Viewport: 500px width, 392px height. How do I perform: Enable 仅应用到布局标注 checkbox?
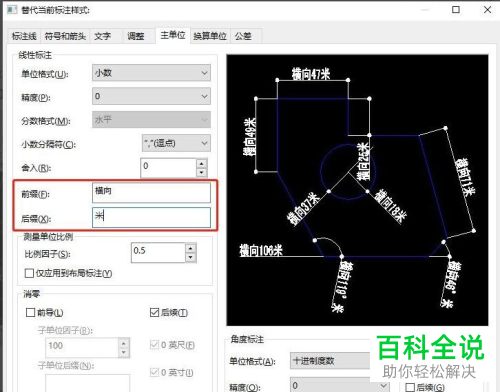pyautogui.click(x=29, y=273)
